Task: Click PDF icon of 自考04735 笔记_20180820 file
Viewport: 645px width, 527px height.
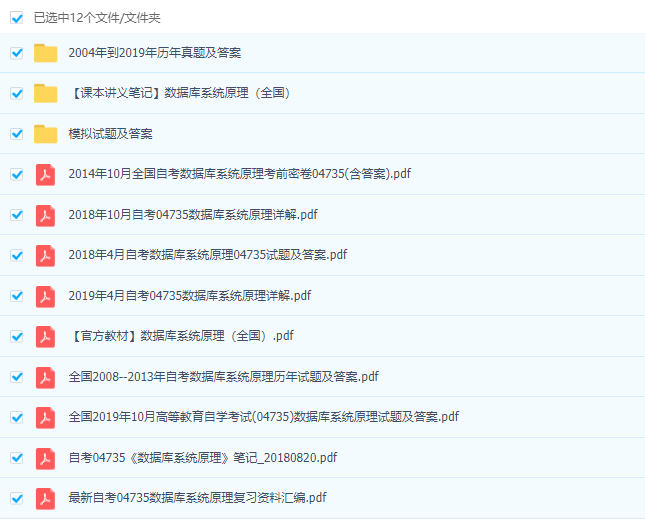Action: coord(45,458)
